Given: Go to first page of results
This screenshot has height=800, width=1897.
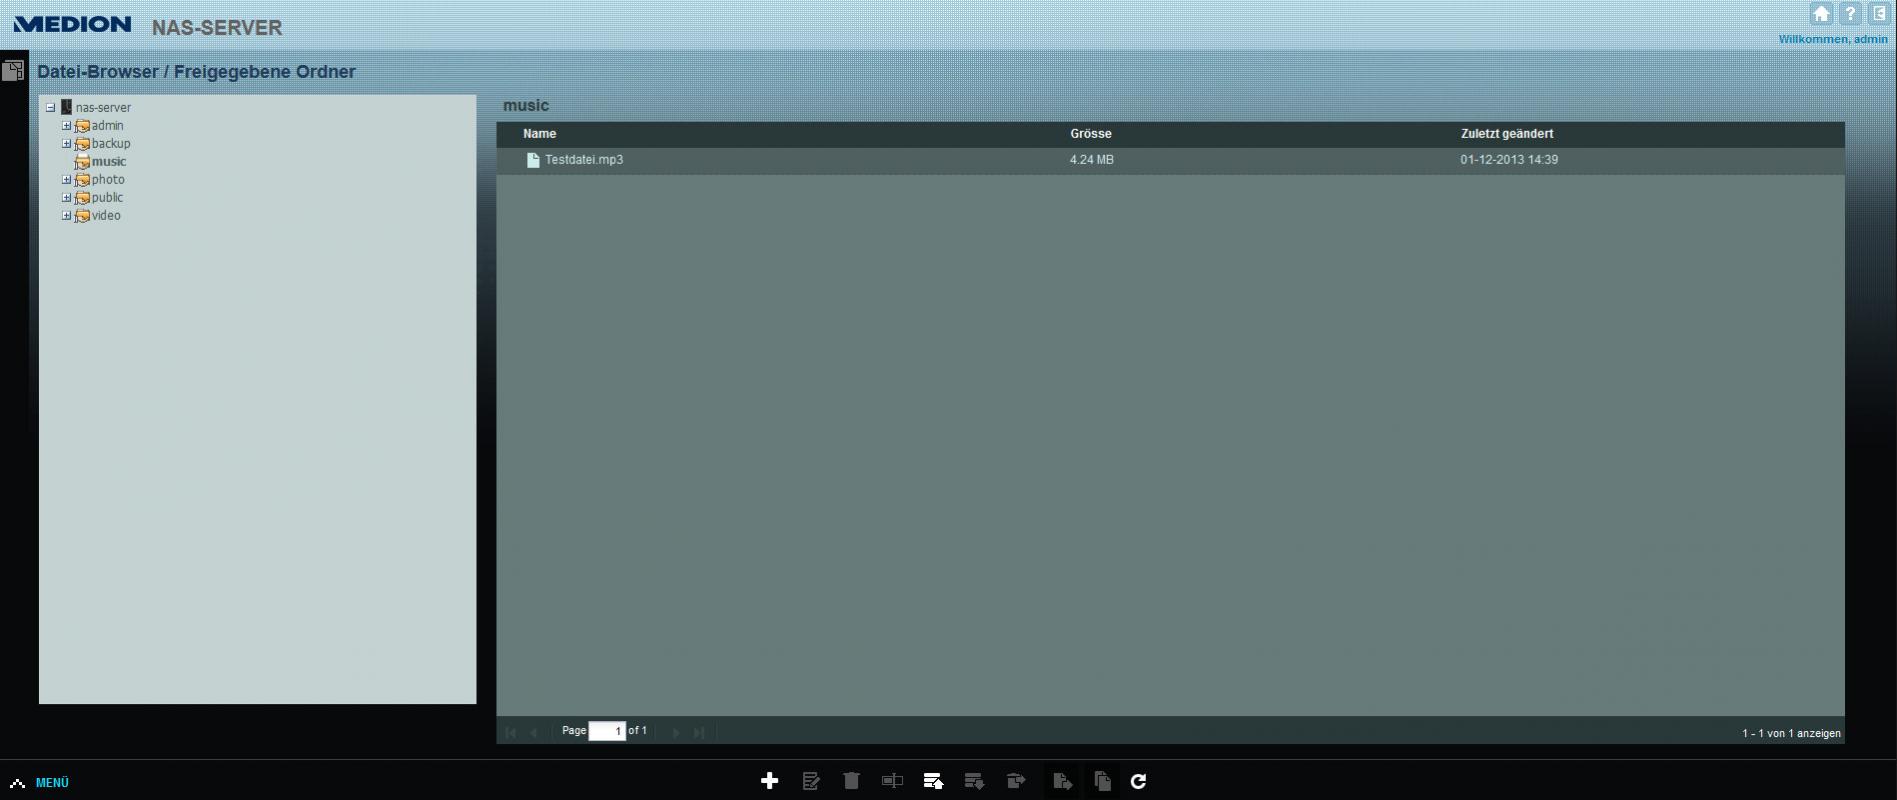Looking at the screenshot, I should point(511,732).
